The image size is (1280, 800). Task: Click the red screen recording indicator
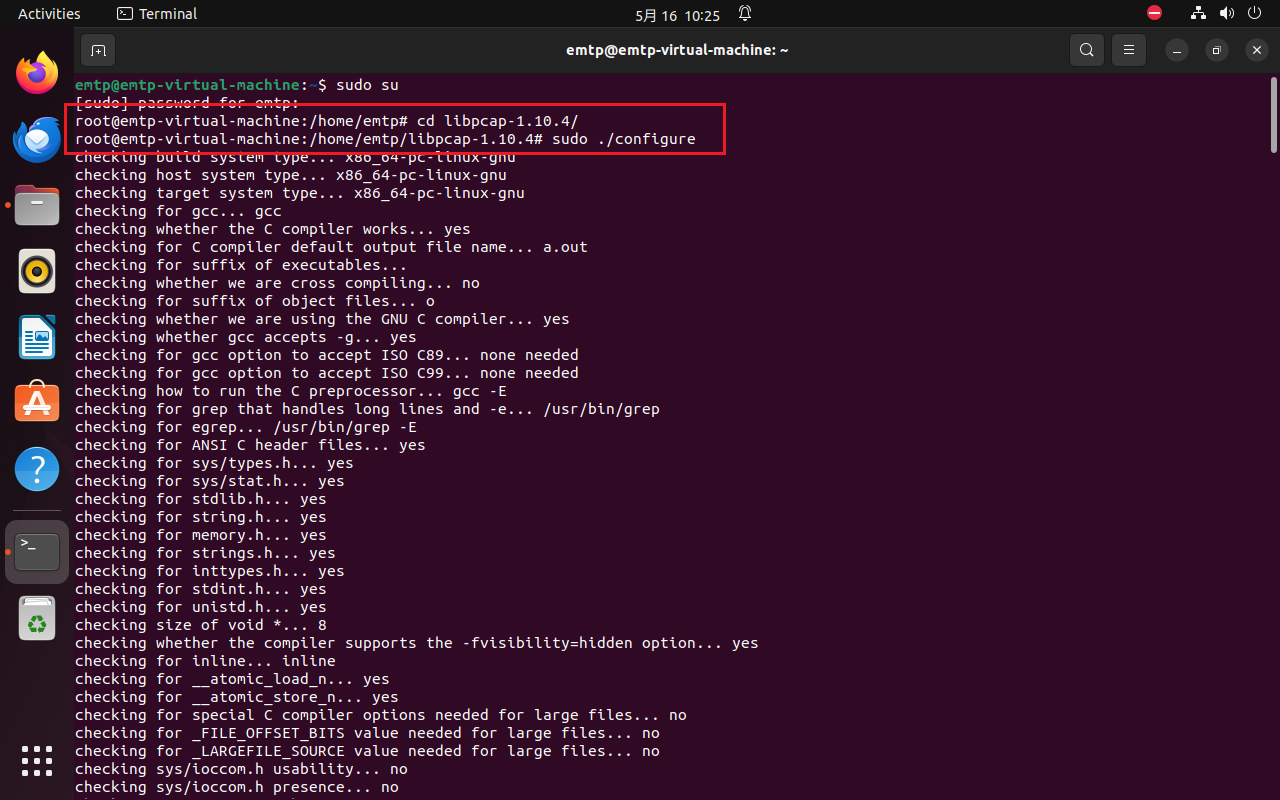pos(1154,13)
